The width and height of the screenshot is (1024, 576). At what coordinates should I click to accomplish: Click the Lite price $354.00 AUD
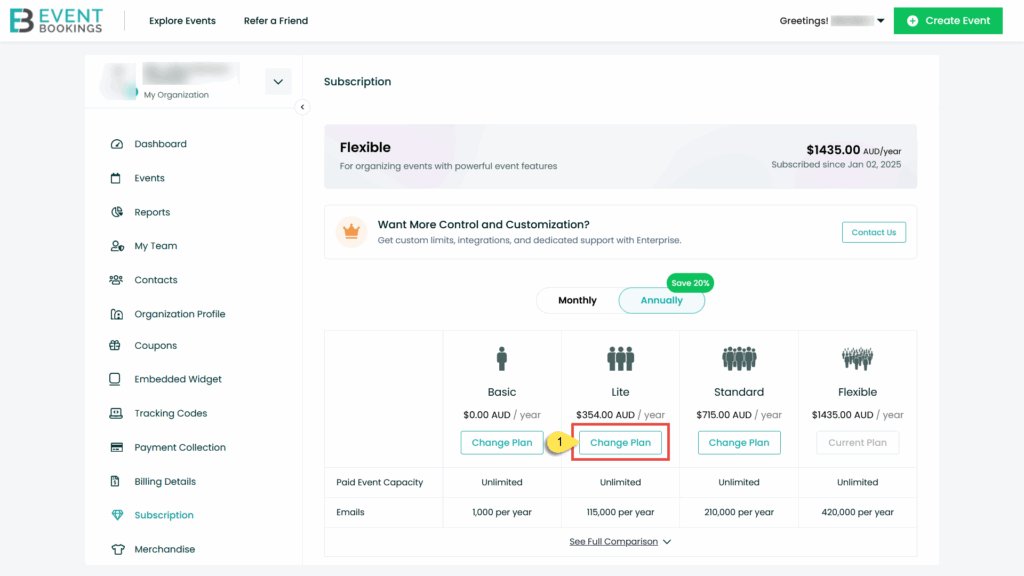(605, 415)
